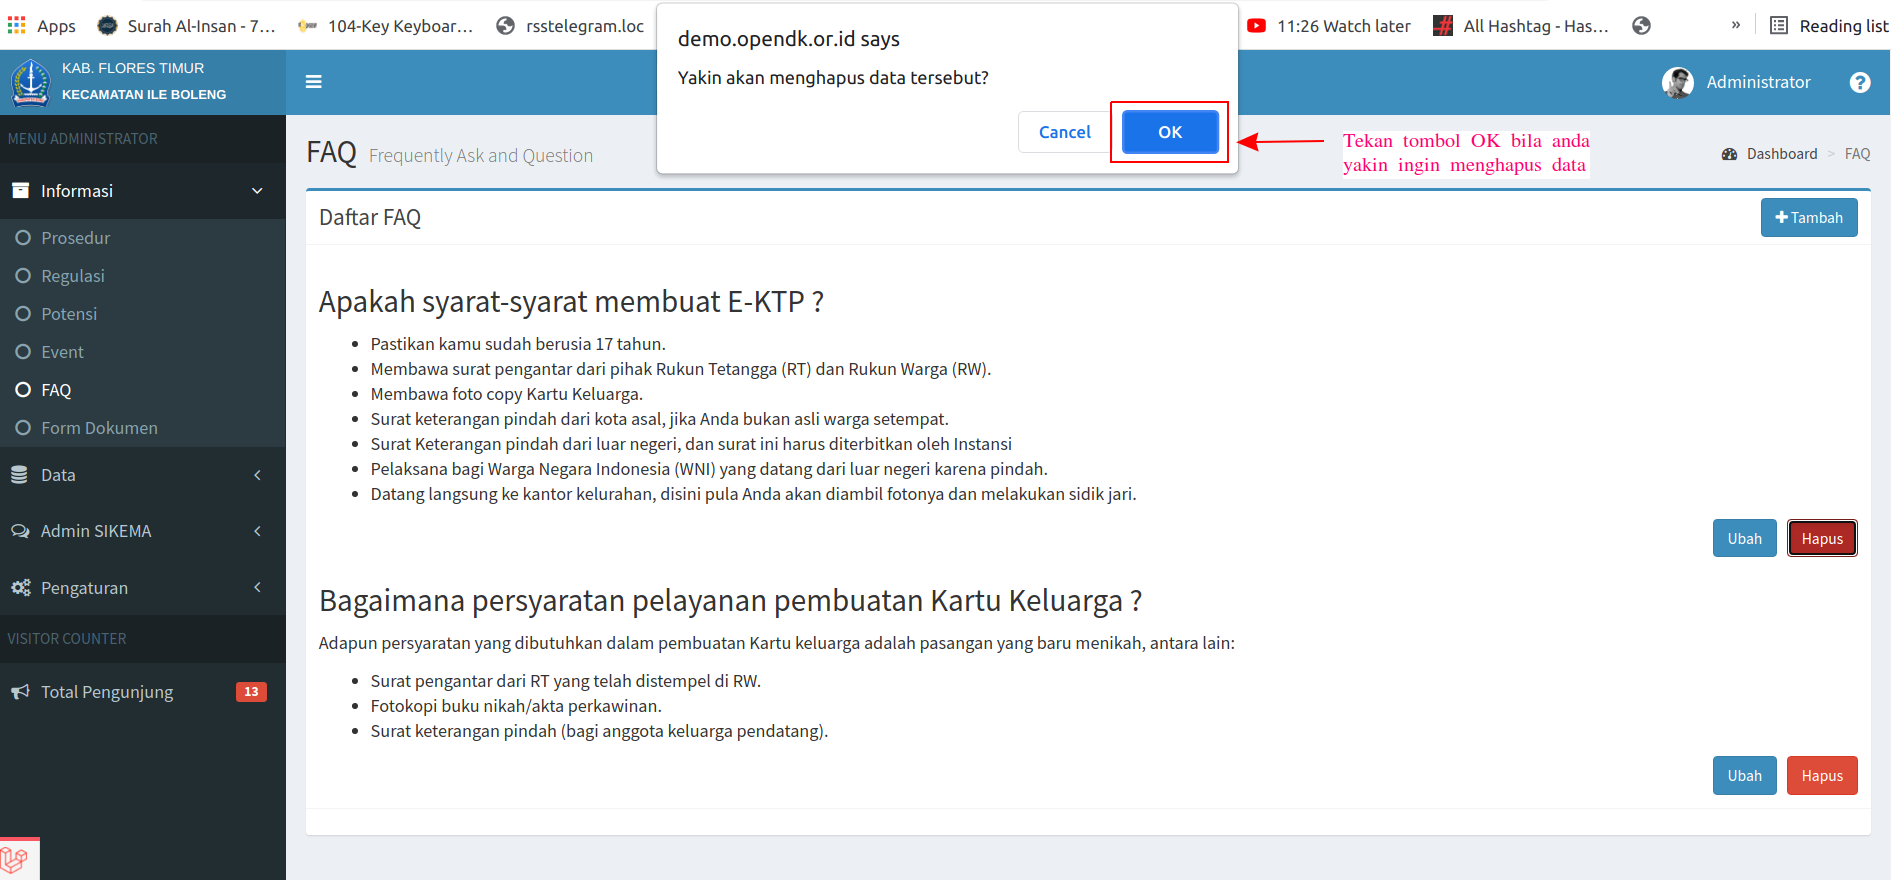
Task: Toggle the sidebar hamburger menu icon
Action: (314, 82)
